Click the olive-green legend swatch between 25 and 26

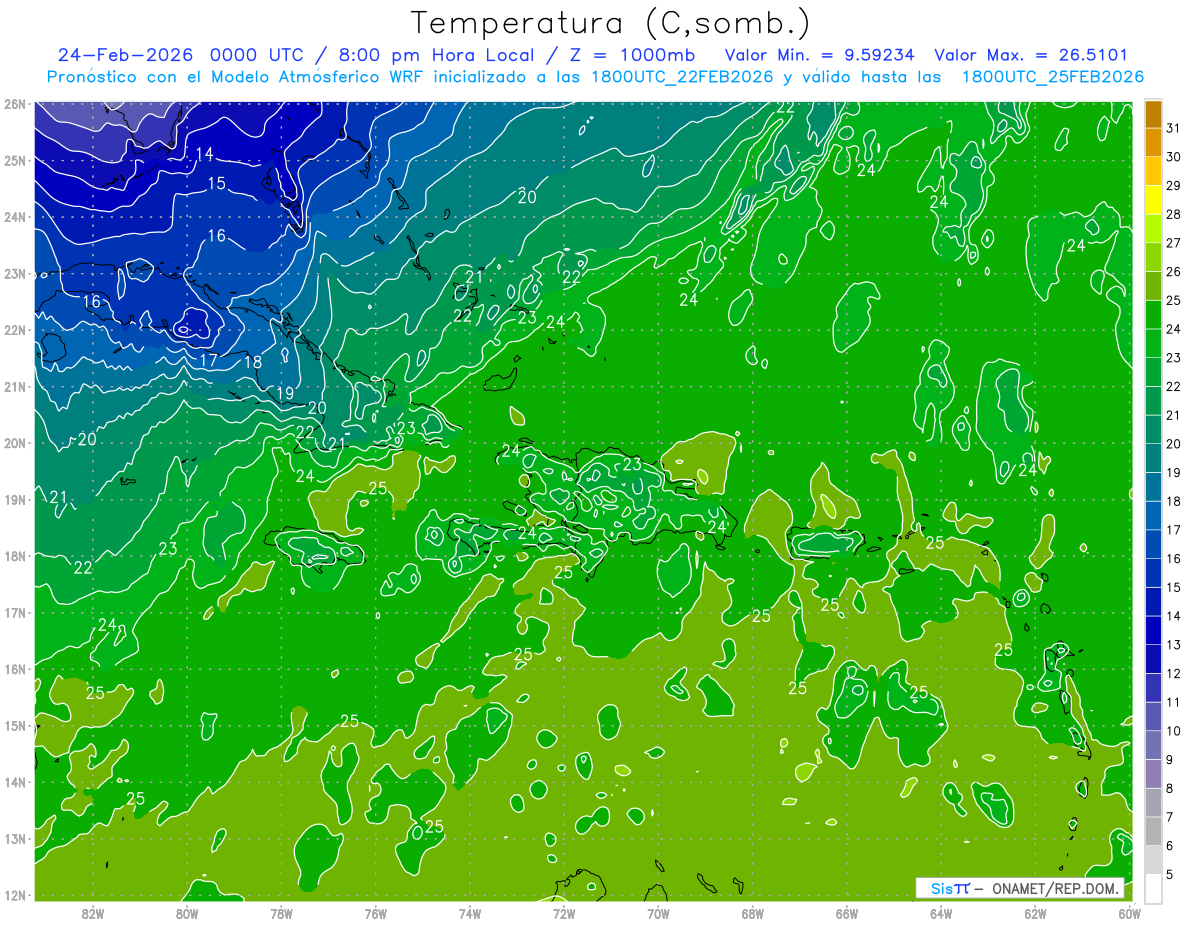click(x=1153, y=287)
